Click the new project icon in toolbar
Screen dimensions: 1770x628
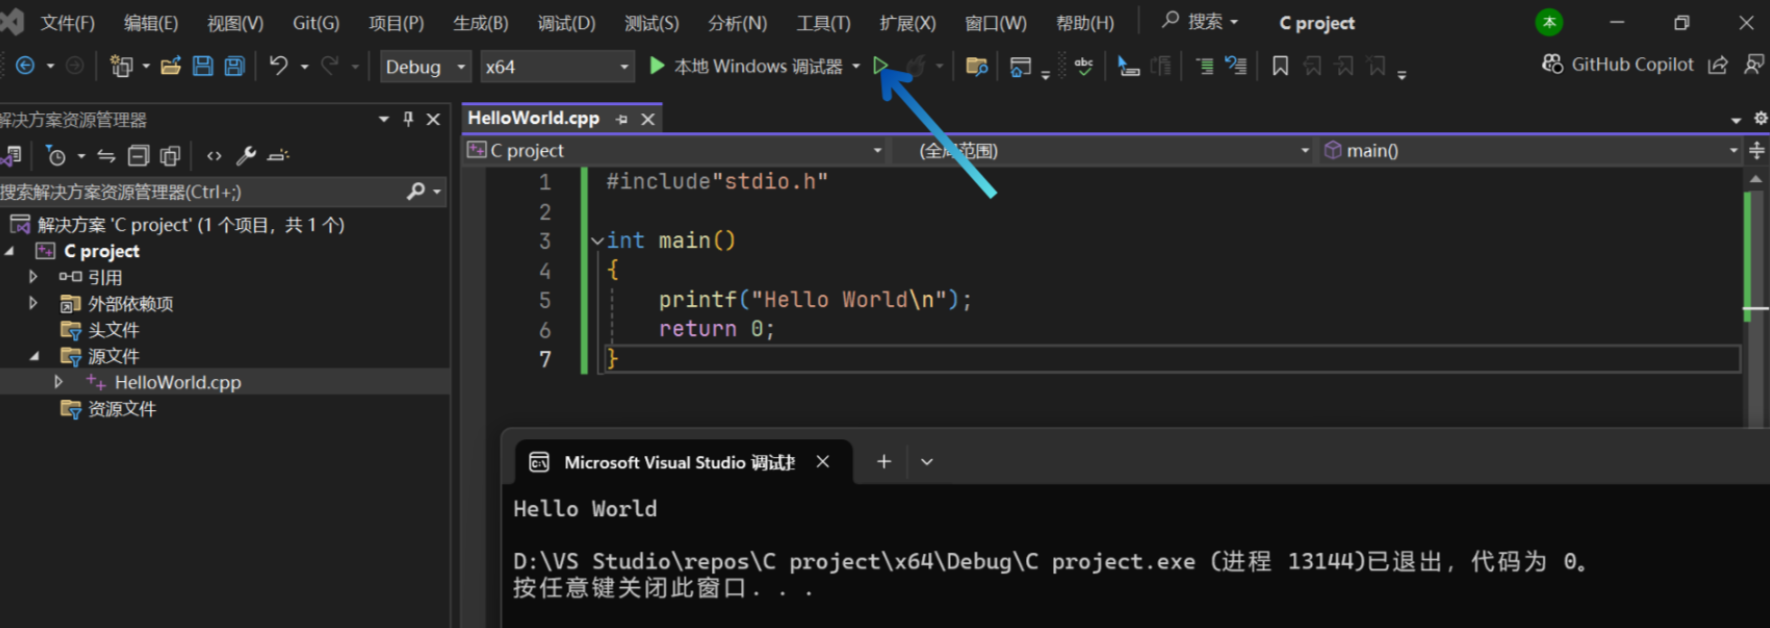point(121,66)
